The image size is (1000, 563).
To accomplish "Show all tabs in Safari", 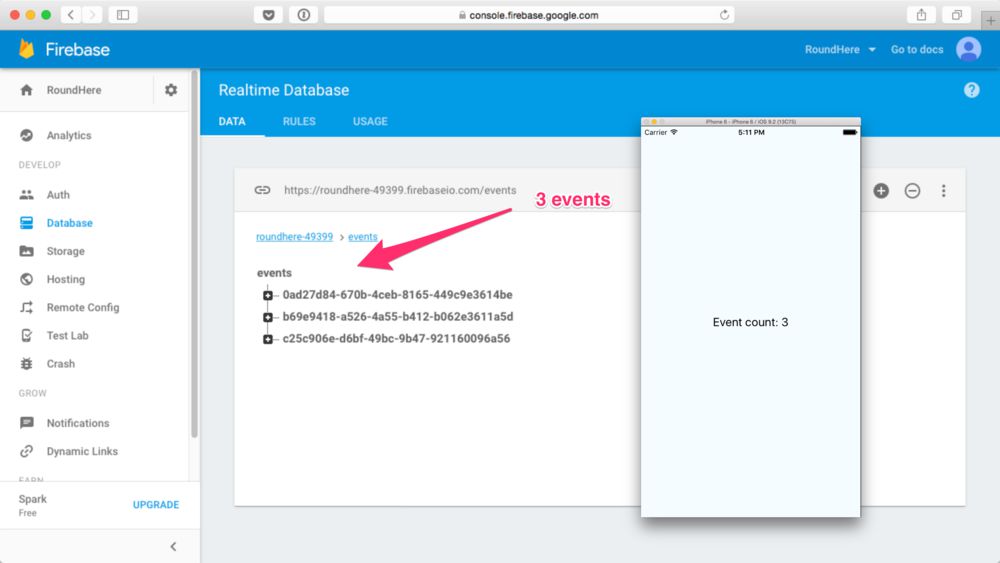I will coord(957,15).
